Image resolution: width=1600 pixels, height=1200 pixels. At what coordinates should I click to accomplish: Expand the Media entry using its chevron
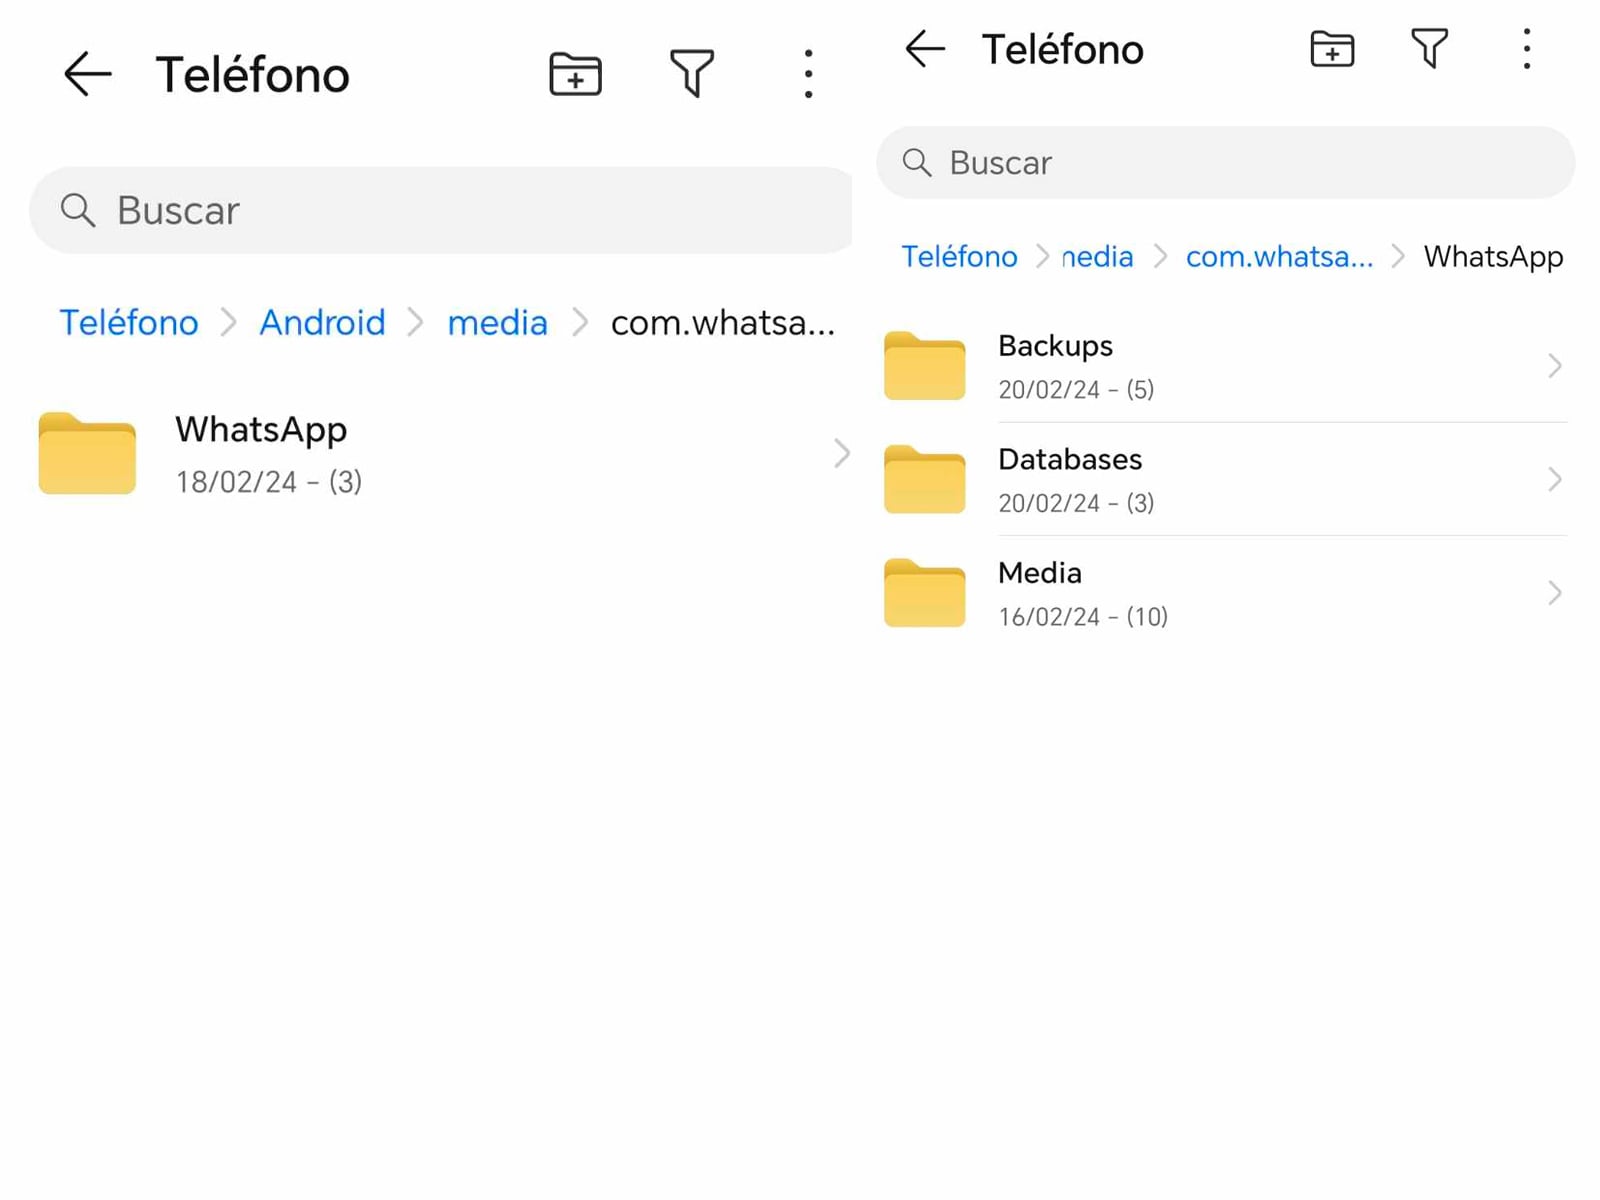1553,593
